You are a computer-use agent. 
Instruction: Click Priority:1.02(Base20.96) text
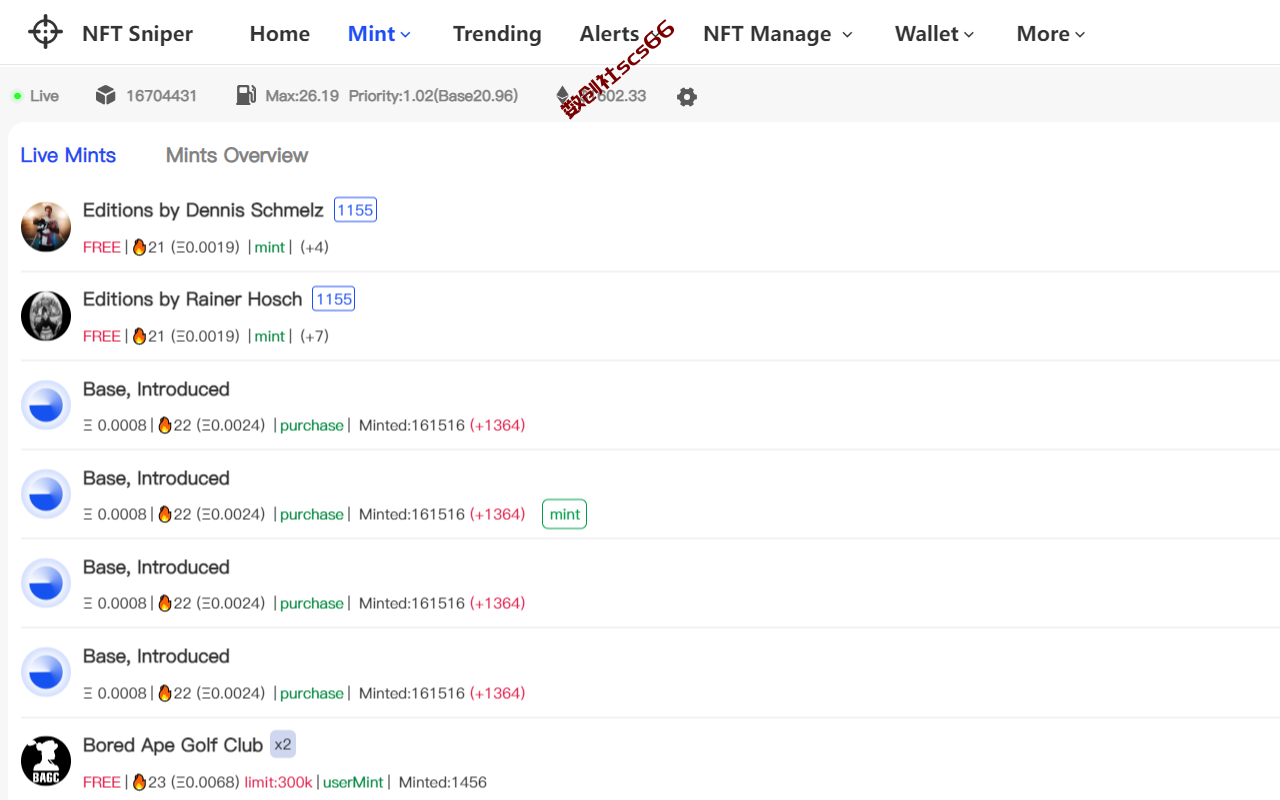(x=433, y=96)
